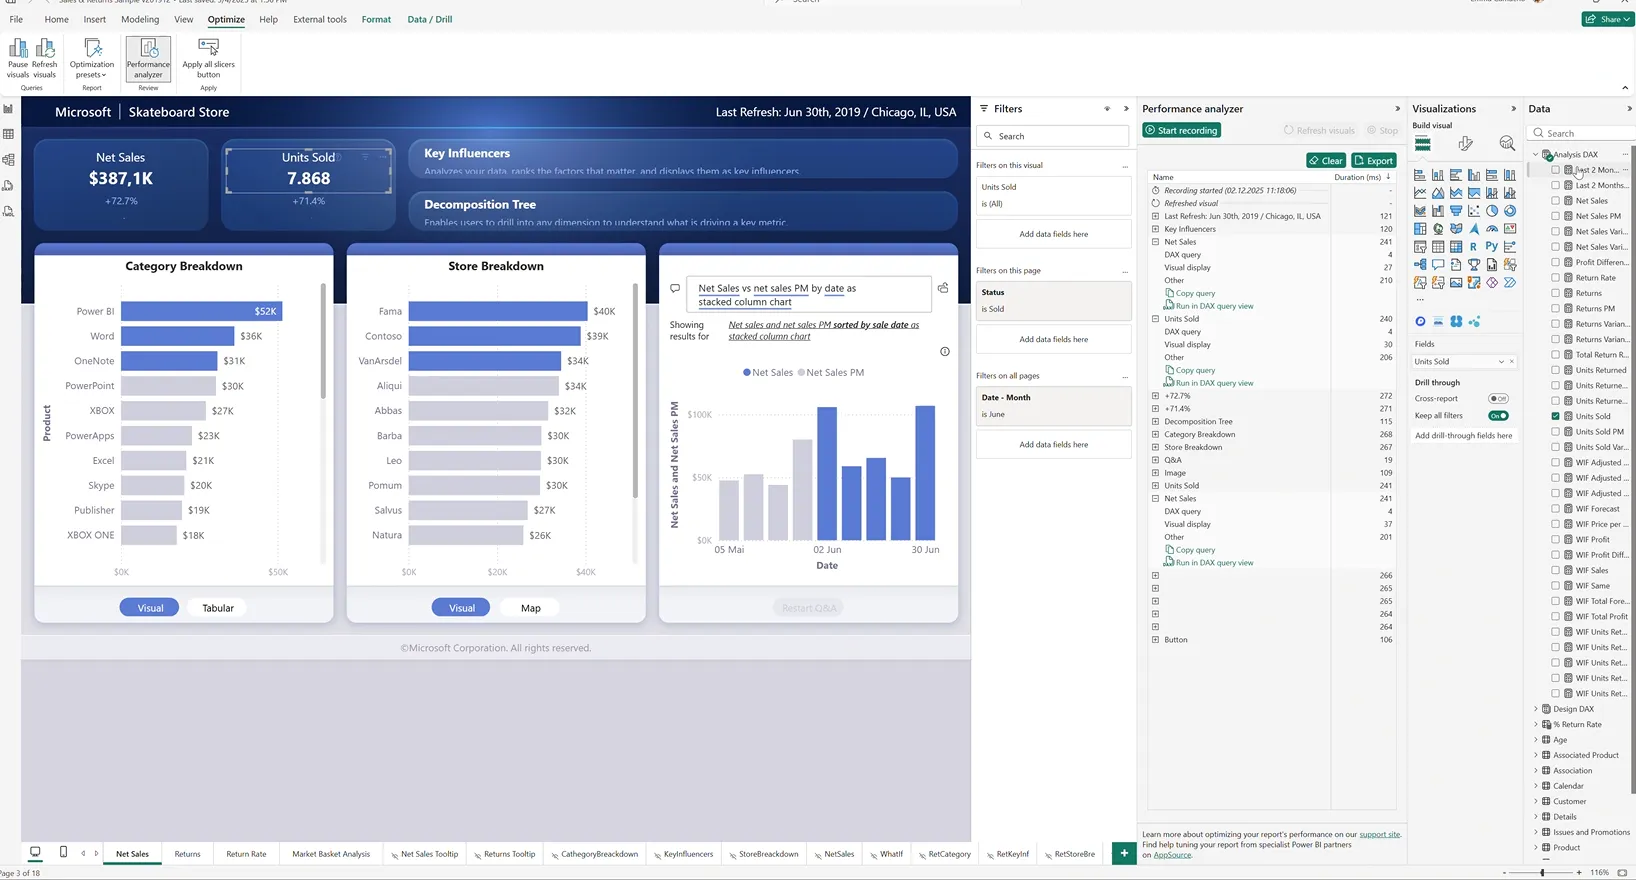1636x880 pixels.
Task: Choose the Azure Maps arrow visual
Action: (x=1474, y=229)
